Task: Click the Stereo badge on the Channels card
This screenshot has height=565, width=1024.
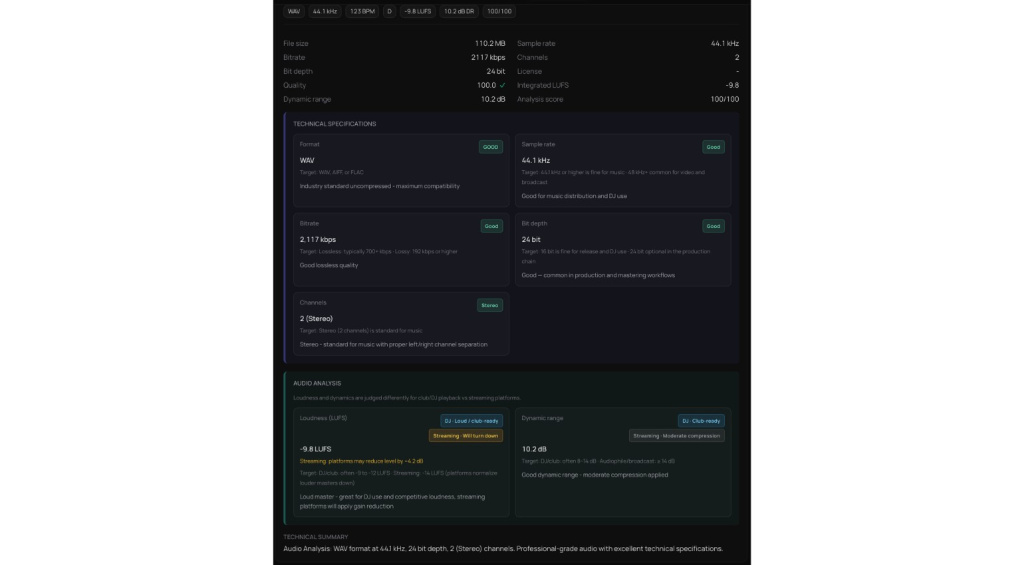Action: tap(490, 305)
